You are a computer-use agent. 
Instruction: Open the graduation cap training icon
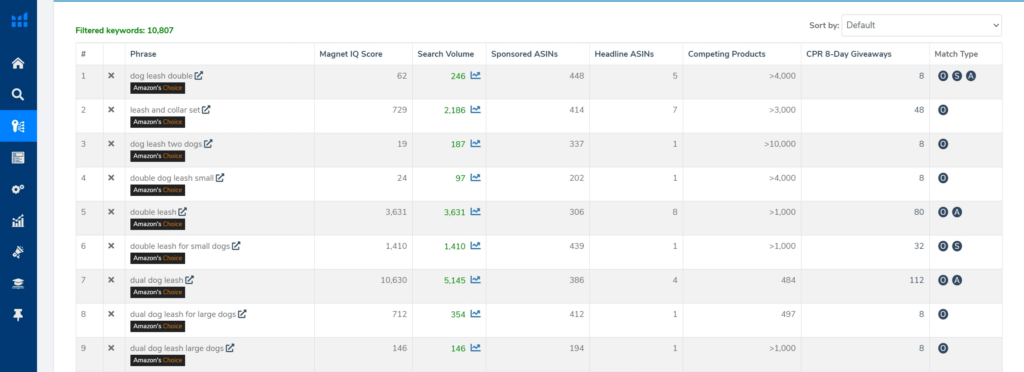coord(18,284)
